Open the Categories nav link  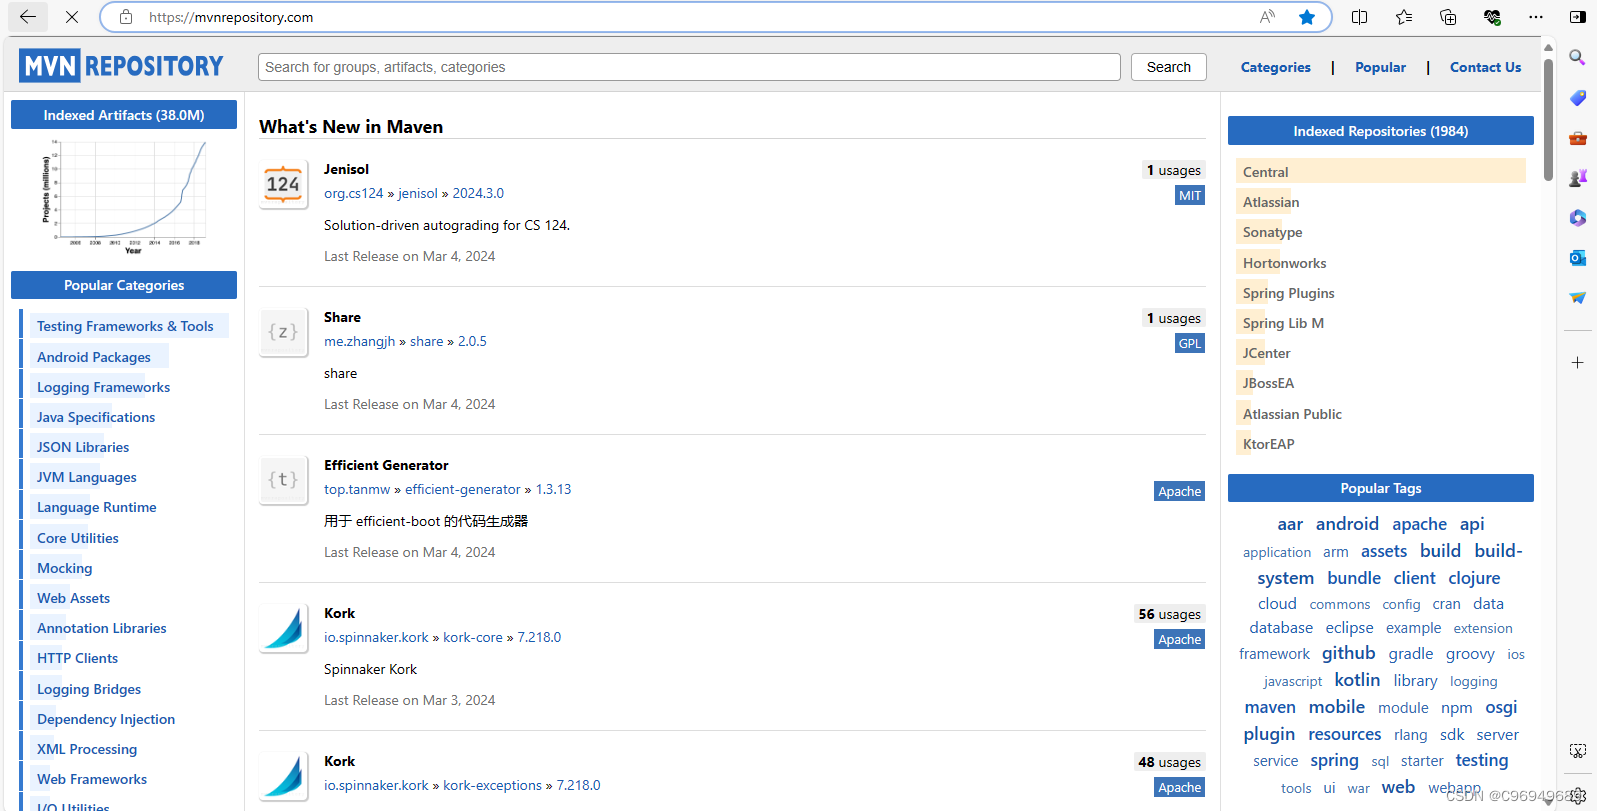[1275, 67]
